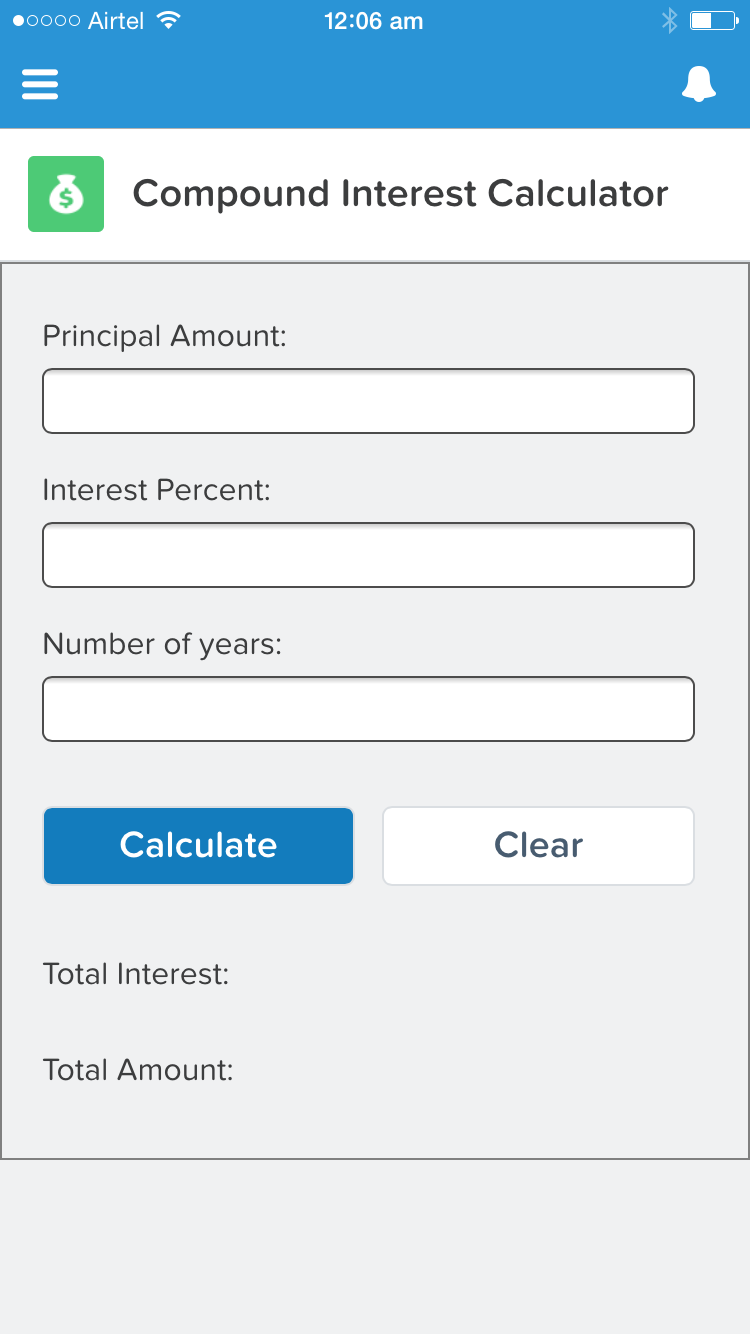Tap the Total Interest result label
The width and height of the screenshot is (750, 1334).
(136, 974)
